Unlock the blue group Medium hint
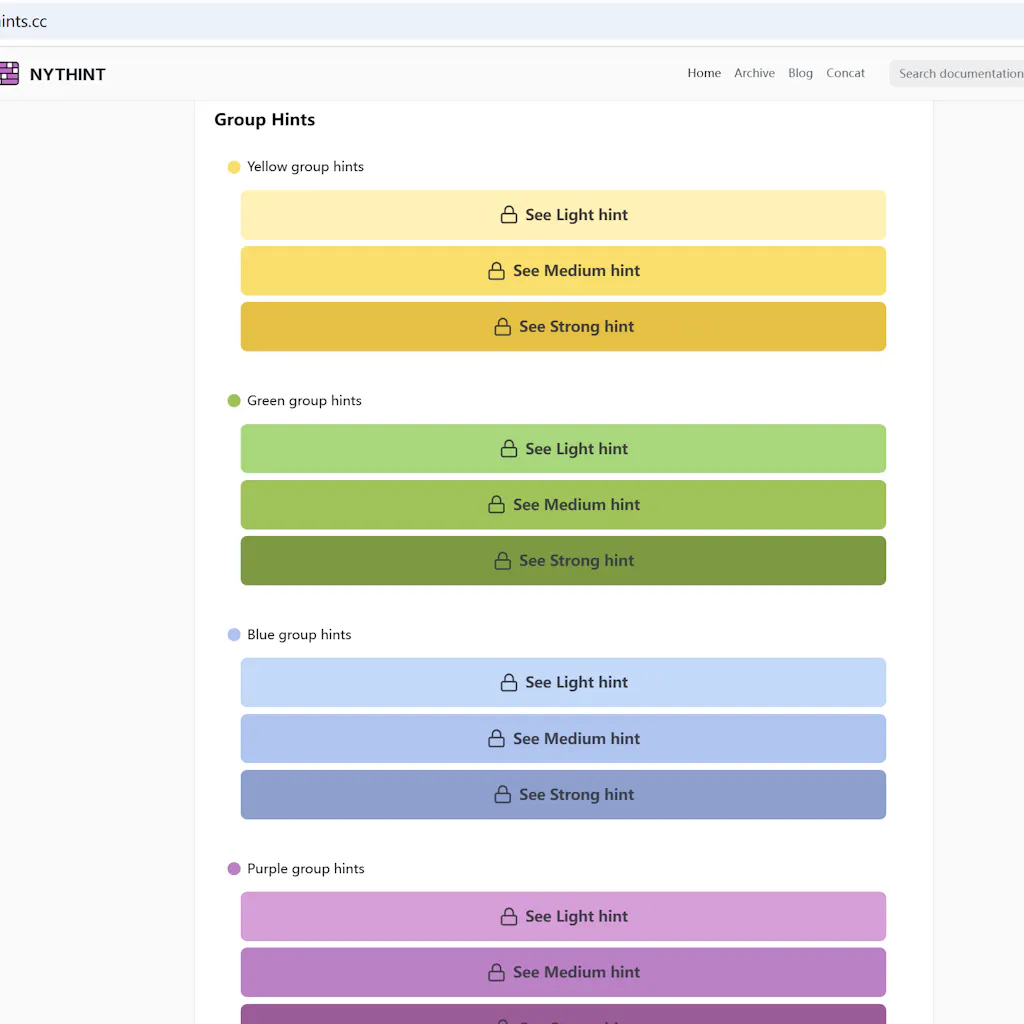 (563, 739)
